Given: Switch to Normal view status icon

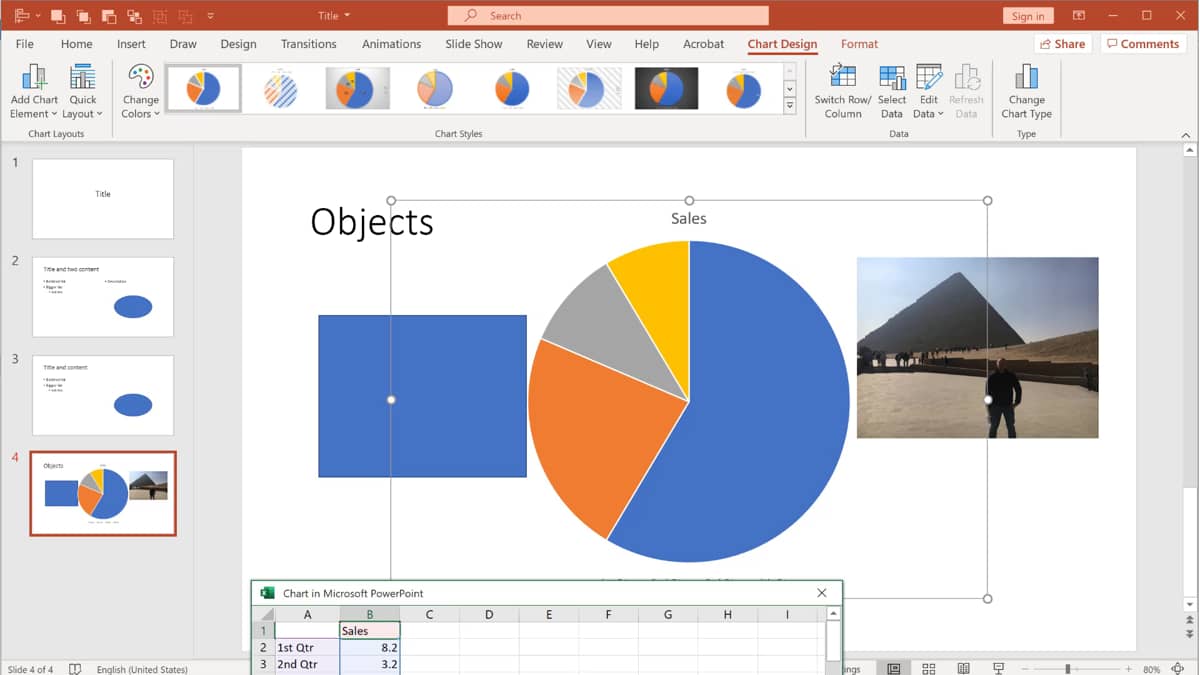Looking at the screenshot, I should pos(893,668).
